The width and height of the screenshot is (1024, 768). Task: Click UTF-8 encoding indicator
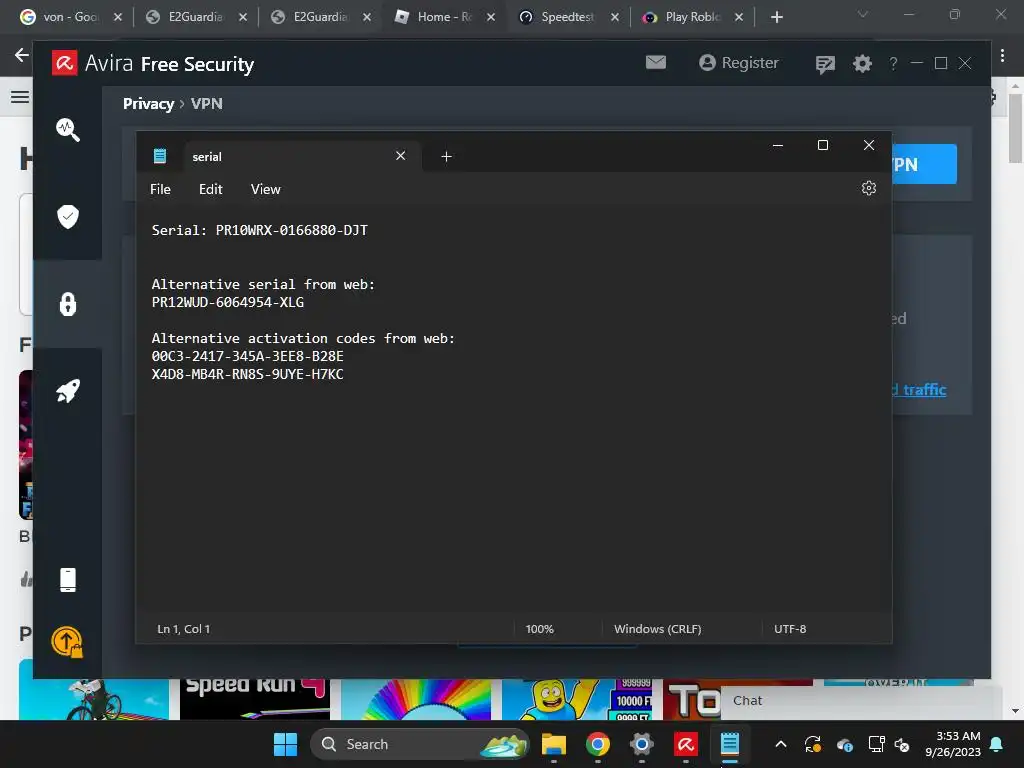click(790, 629)
